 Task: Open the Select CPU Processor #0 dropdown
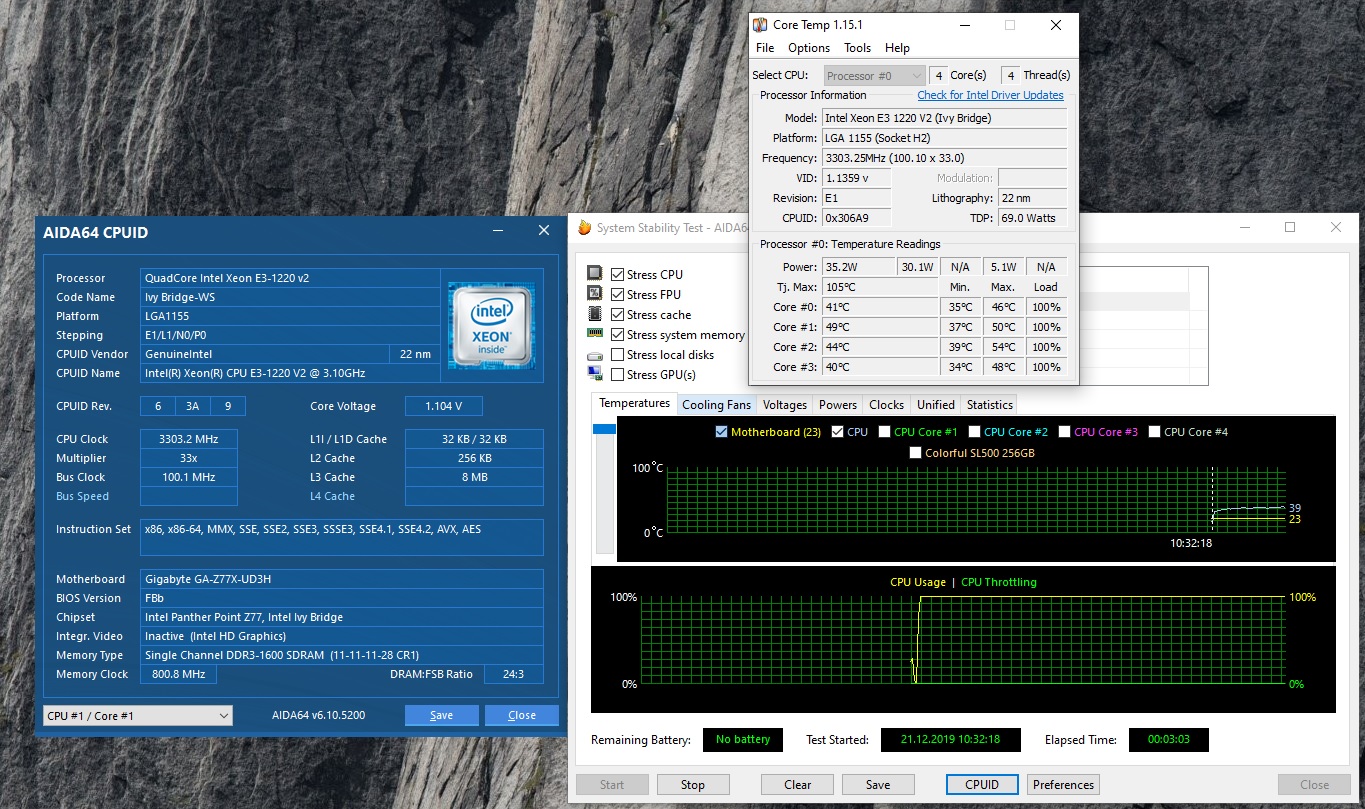pos(875,76)
